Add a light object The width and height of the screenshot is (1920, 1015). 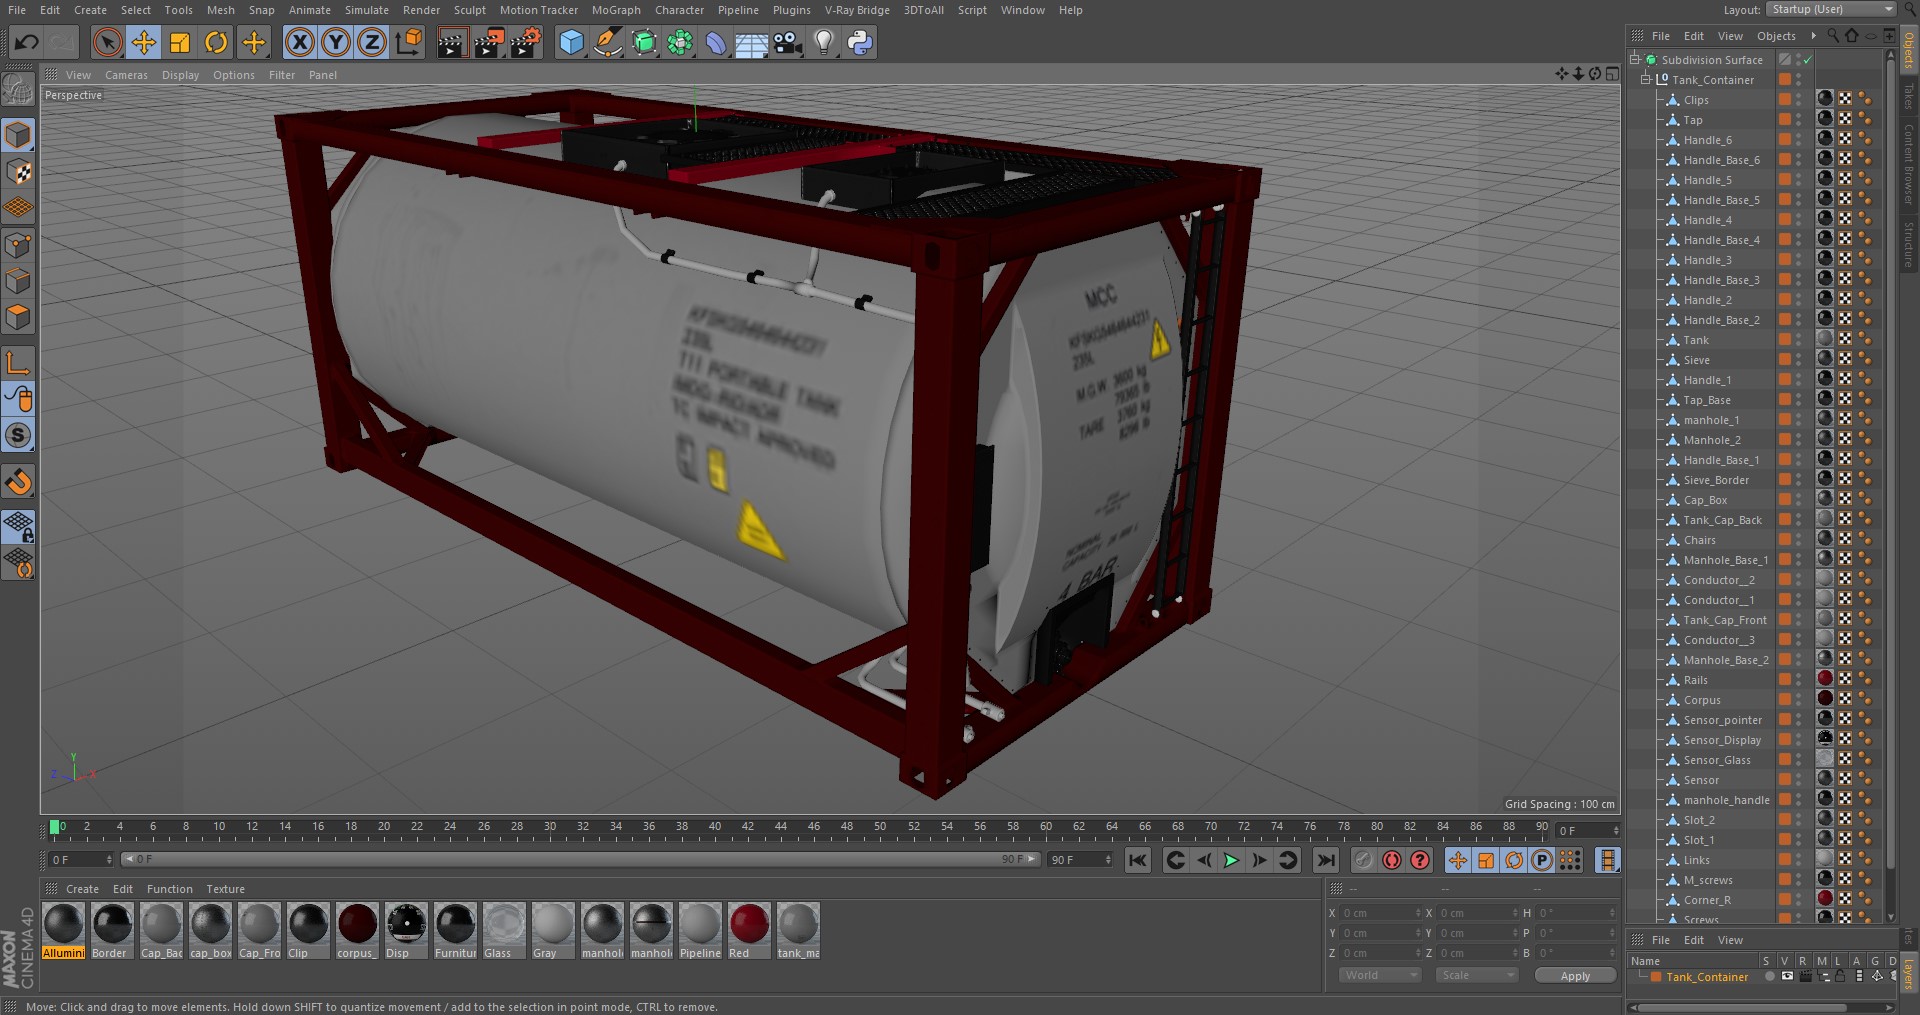coord(824,42)
